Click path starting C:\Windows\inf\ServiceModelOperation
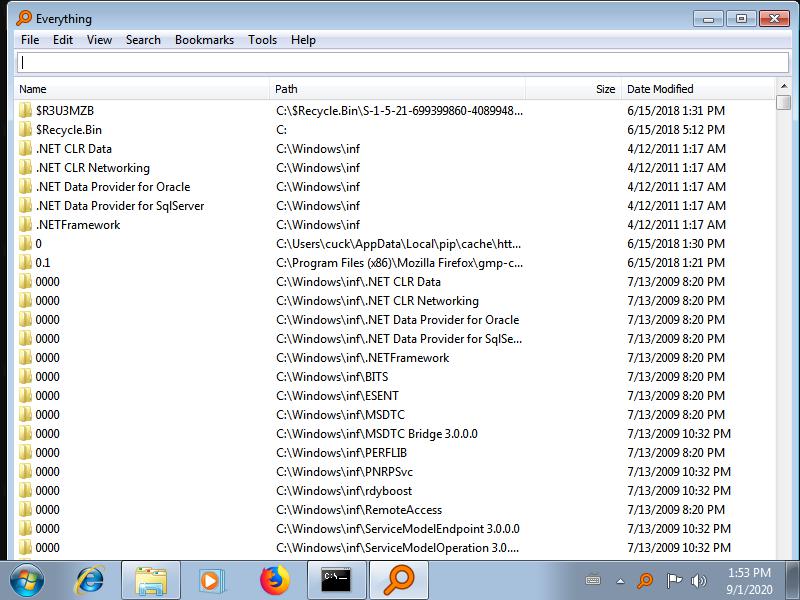The height and width of the screenshot is (600, 800). (397, 547)
